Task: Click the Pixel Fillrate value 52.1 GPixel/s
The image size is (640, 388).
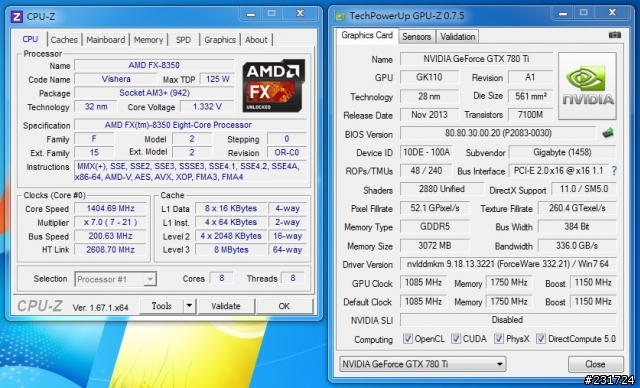Action: [x=435, y=208]
